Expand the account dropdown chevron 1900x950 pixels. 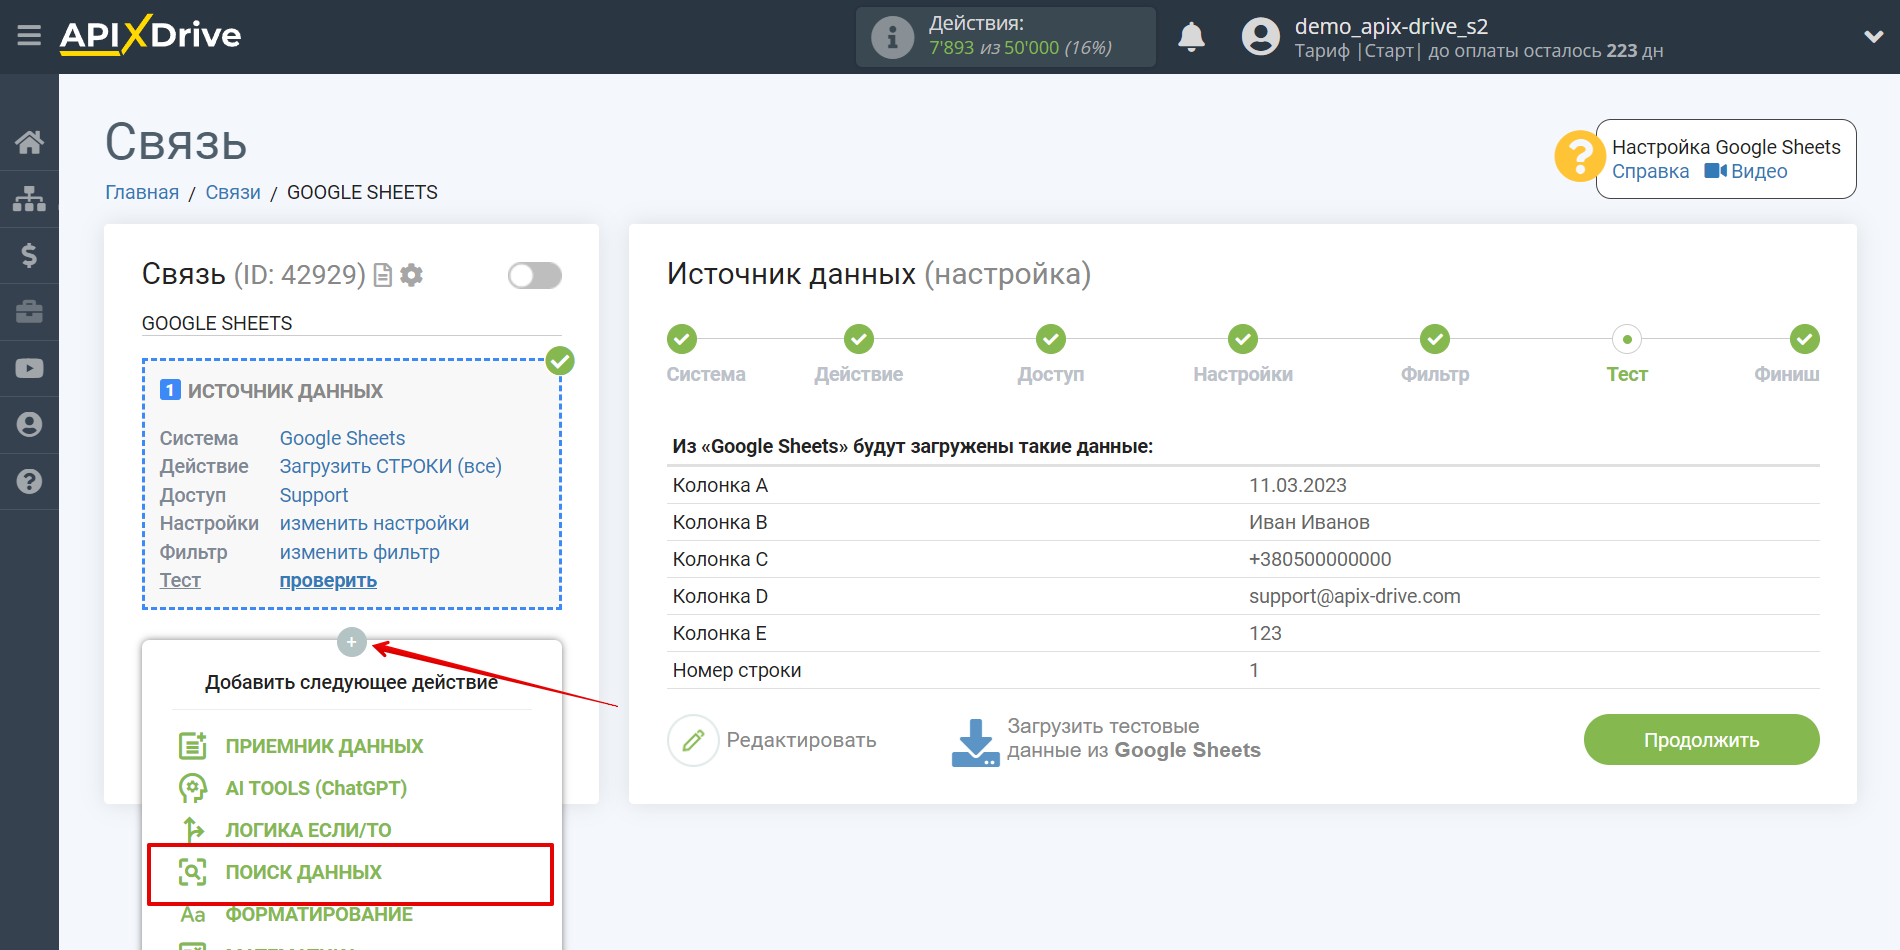(1873, 37)
